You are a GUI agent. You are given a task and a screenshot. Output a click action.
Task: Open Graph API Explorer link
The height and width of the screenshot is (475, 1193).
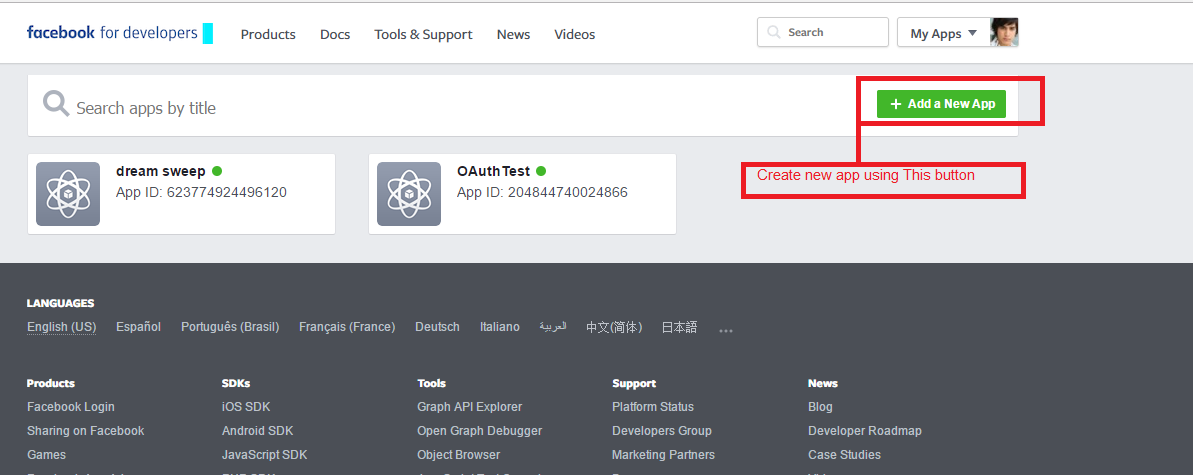coord(469,406)
